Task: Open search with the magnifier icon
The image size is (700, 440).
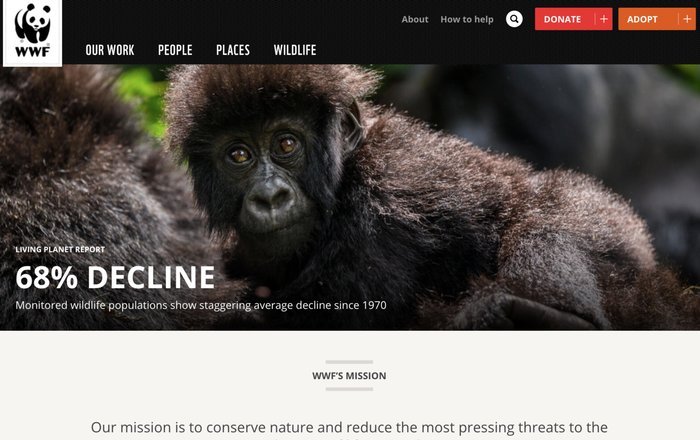Action: [x=514, y=19]
